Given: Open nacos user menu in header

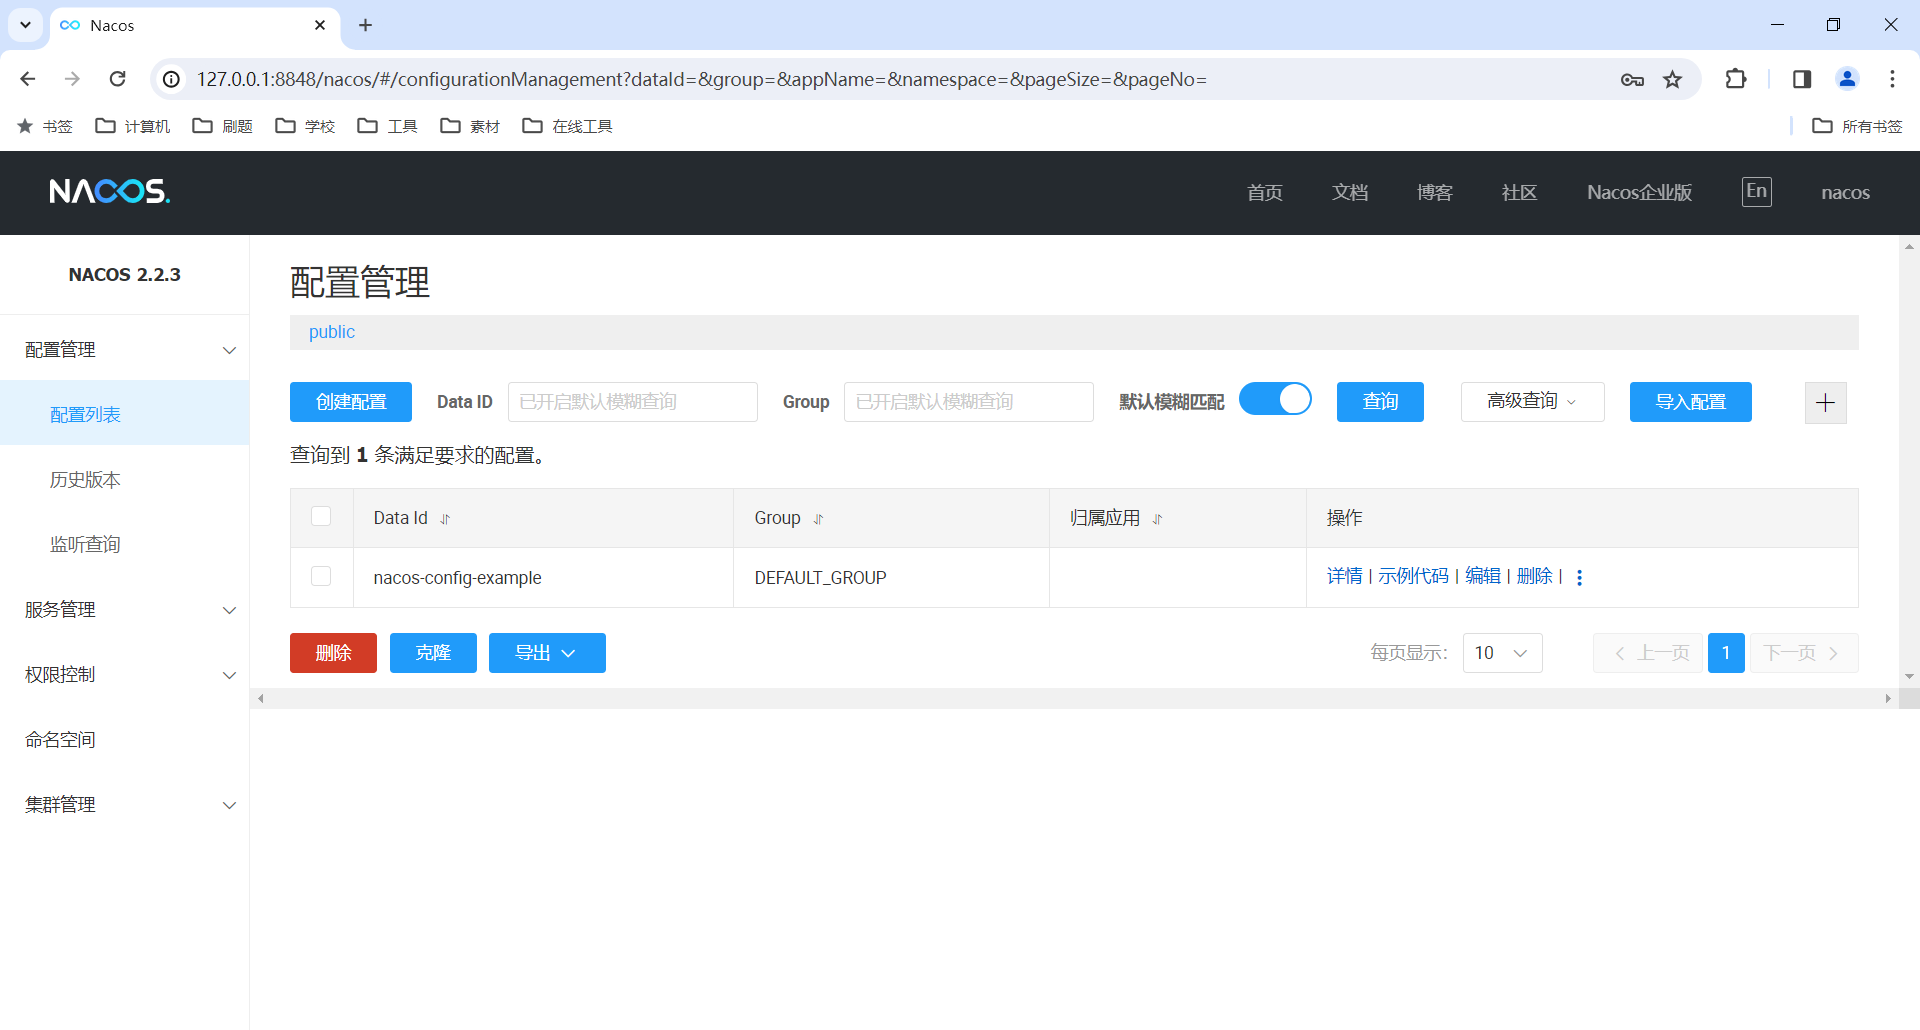Looking at the screenshot, I should coord(1845,192).
